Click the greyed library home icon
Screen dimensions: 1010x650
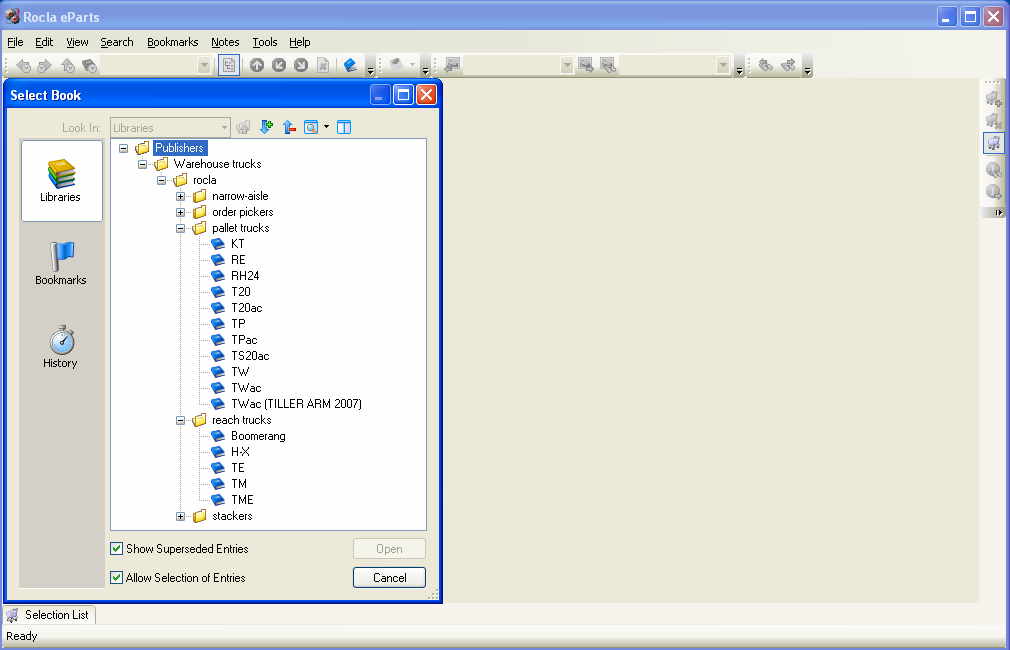tap(243, 127)
